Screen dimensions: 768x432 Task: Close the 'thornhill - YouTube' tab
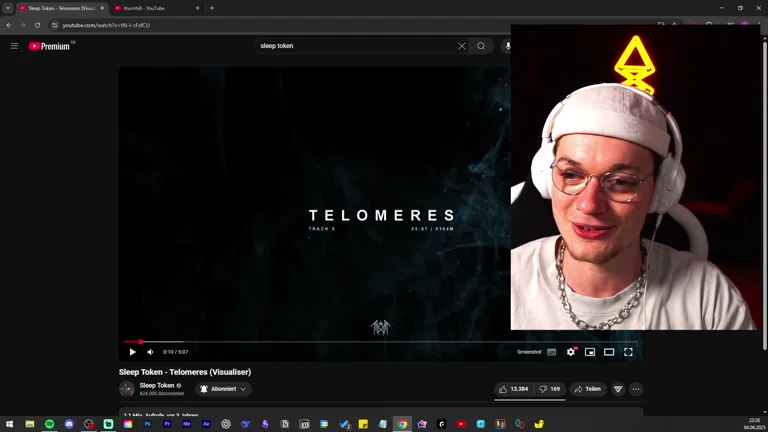point(197,8)
